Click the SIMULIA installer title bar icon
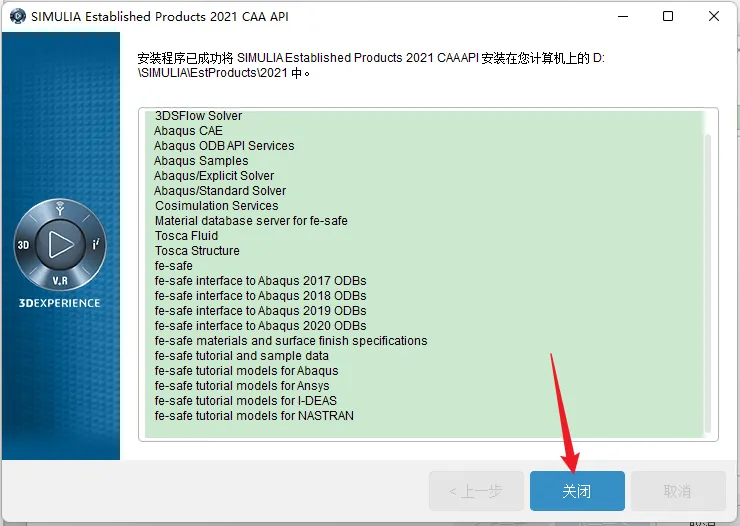The width and height of the screenshot is (740, 526). 18,16
